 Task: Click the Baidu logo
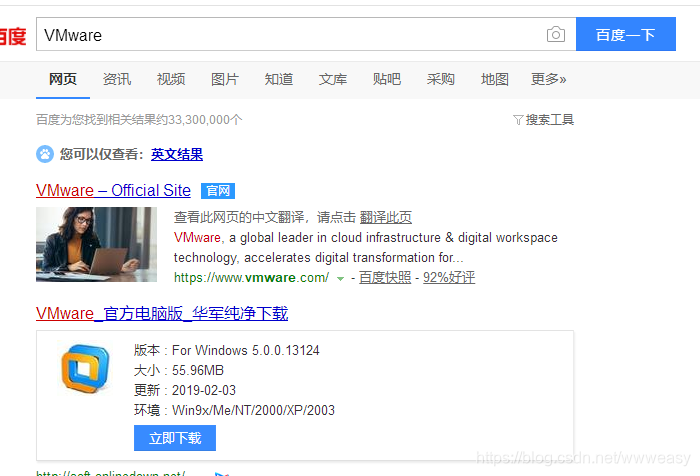[x=12, y=36]
